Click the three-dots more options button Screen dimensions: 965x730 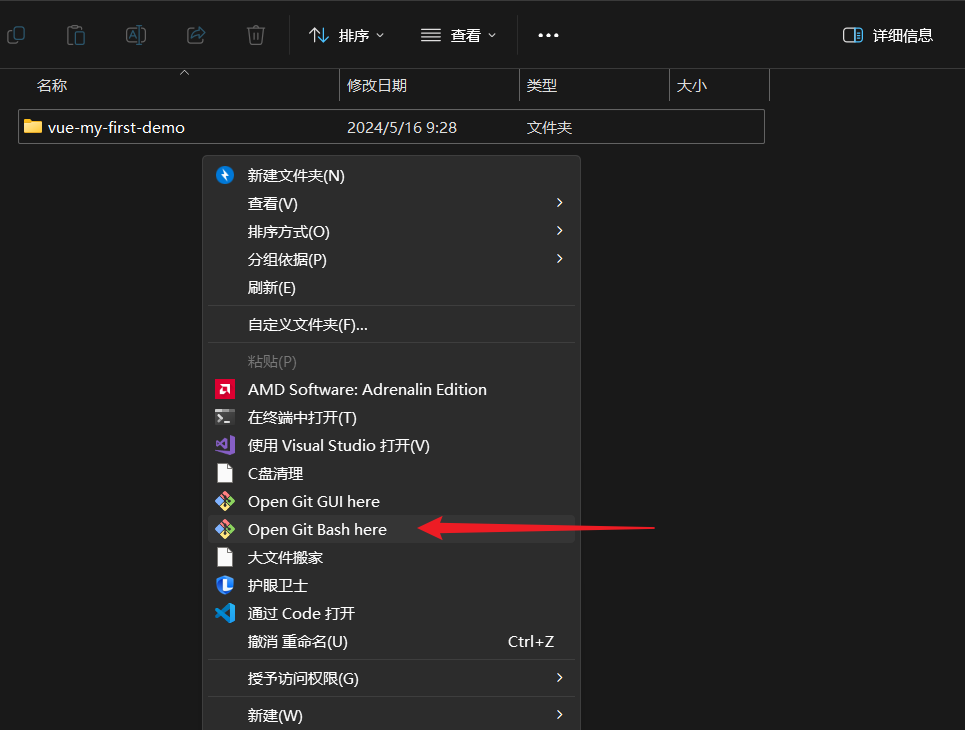tap(548, 35)
